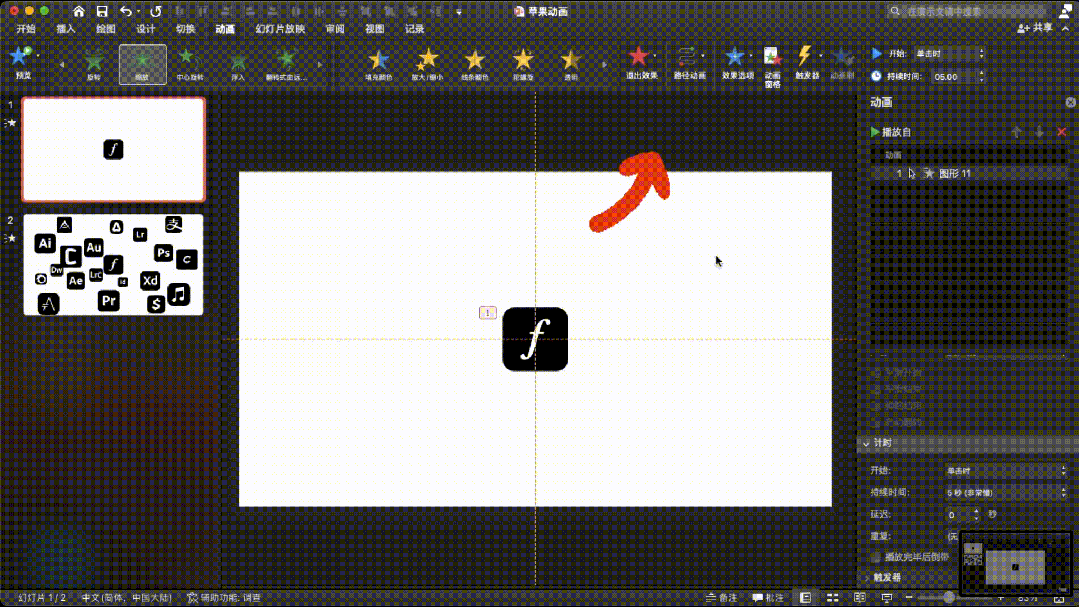This screenshot has height=607, width=1079.
Task: Move the animation up in the order
Action: [1016, 131]
